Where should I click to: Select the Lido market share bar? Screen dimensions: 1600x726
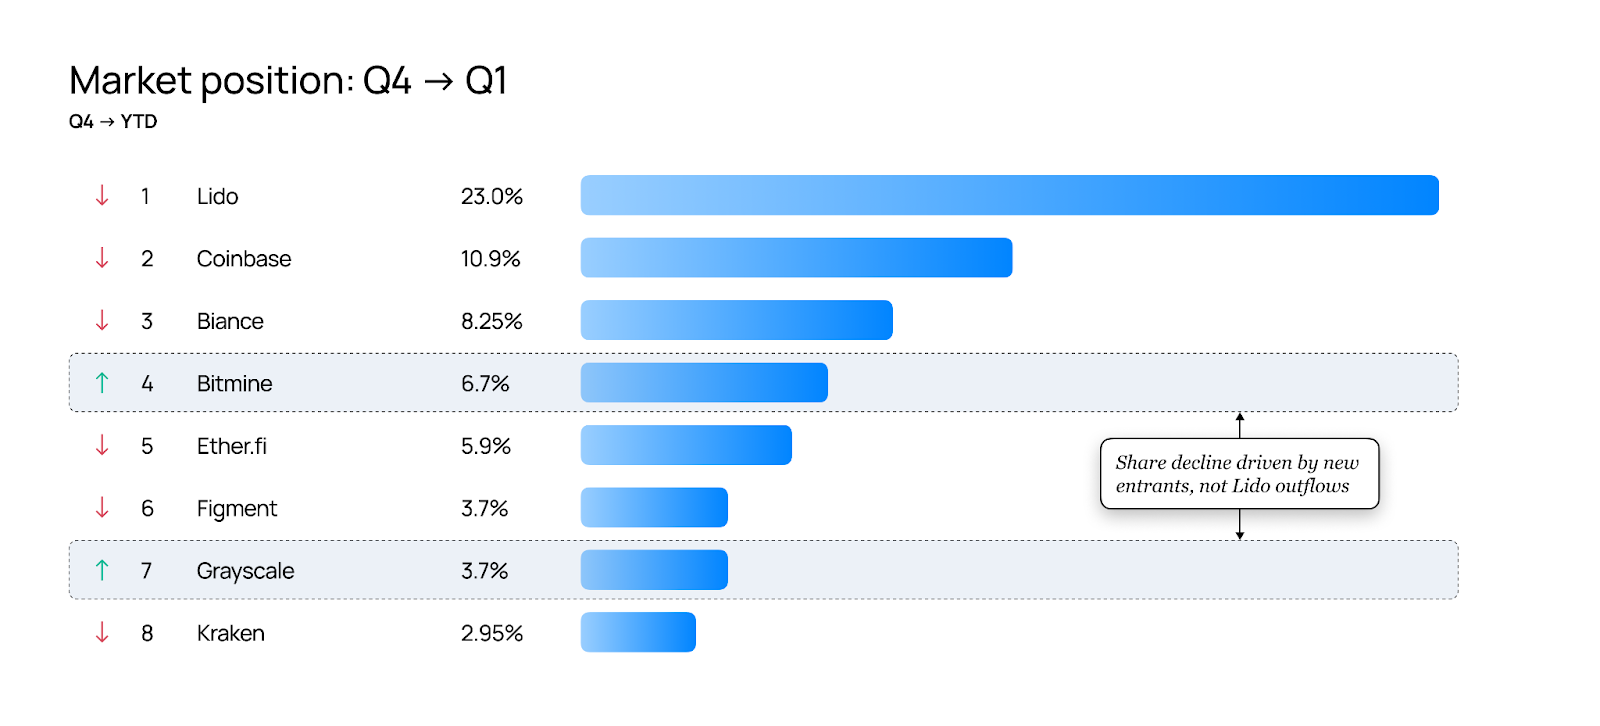[1009, 195]
